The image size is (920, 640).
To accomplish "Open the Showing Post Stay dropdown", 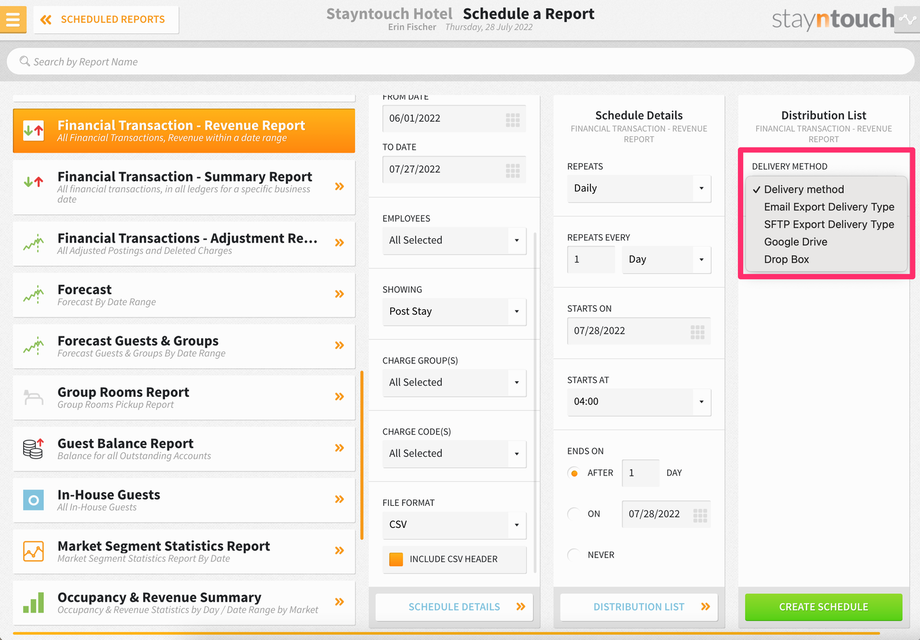I will click(x=454, y=311).
